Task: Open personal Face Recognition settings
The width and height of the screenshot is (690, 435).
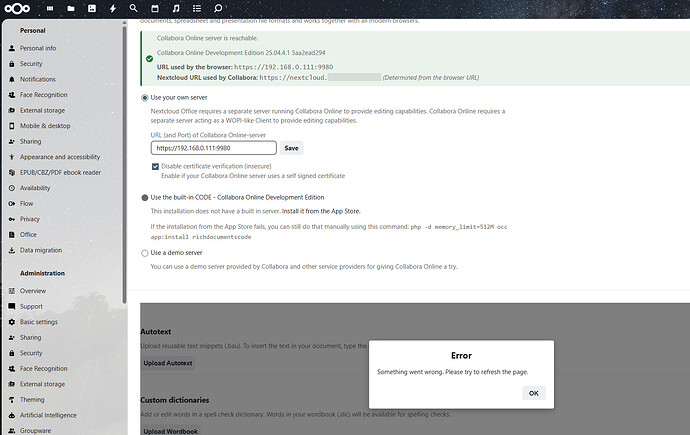Action: click(x=44, y=95)
